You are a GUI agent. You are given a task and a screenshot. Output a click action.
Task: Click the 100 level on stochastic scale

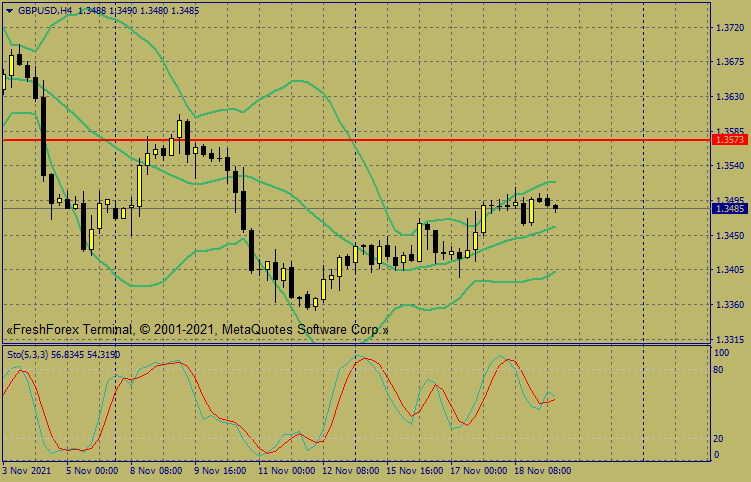721,353
